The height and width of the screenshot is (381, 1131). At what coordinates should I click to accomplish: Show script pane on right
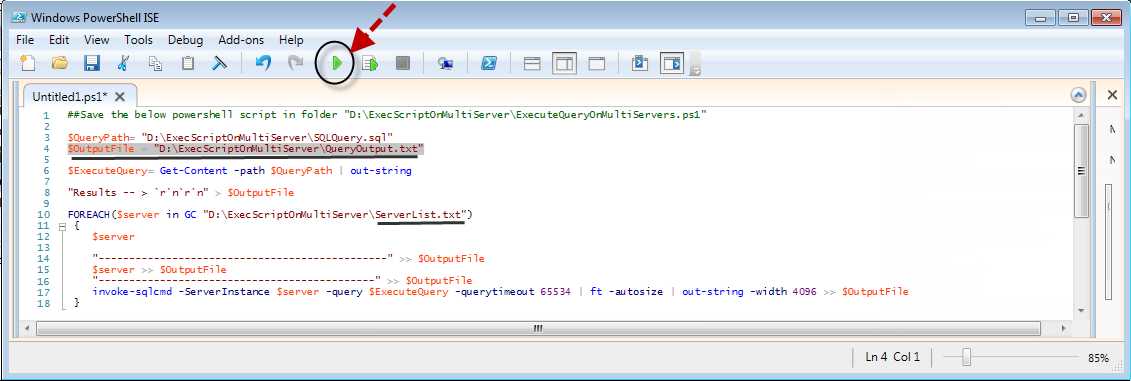click(564, 64)
